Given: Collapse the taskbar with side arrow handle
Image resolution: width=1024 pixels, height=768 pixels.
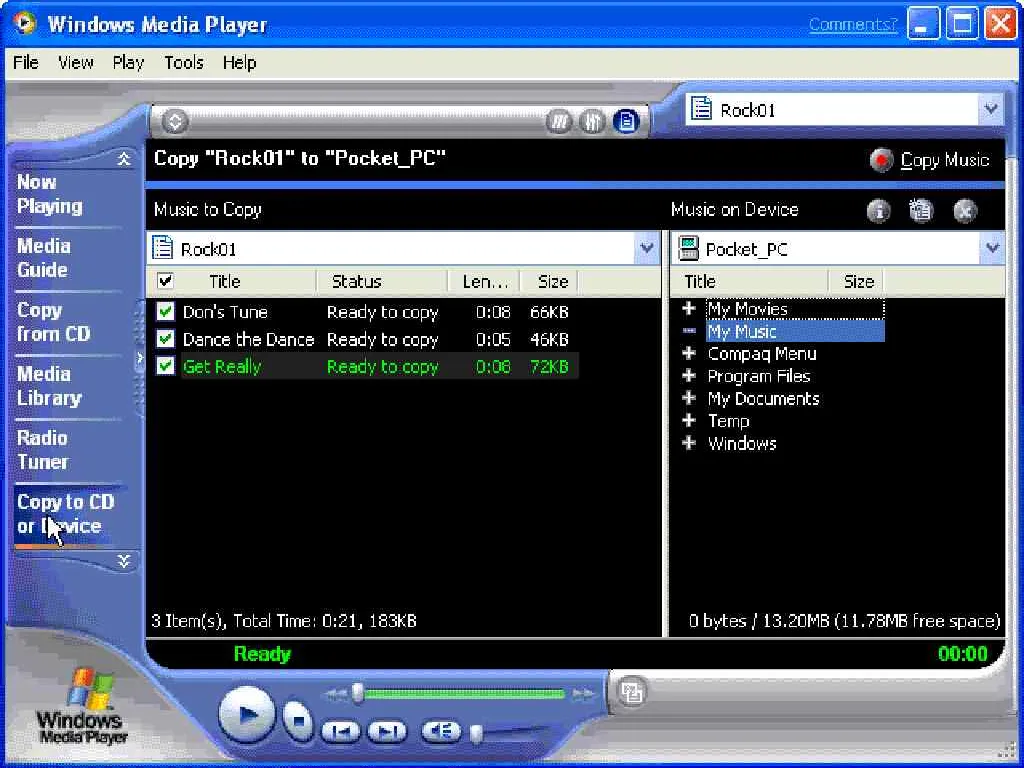Looking at the screenshot, I should [x=139, y=358].
